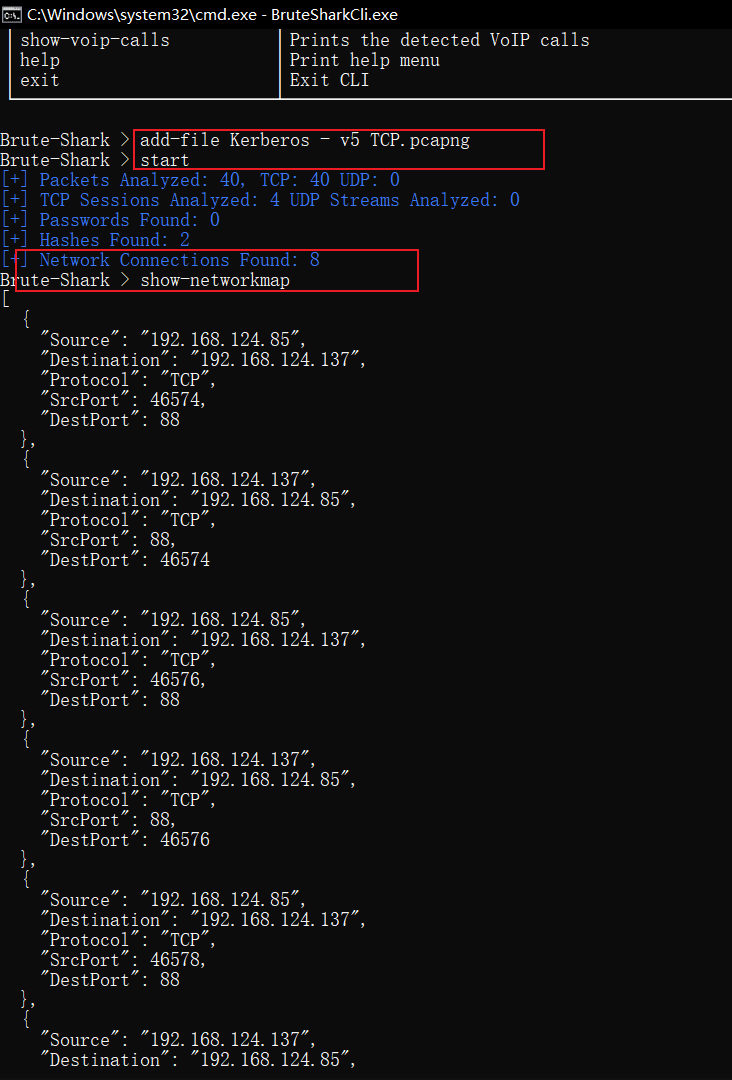Click the 'Passwords Found: 0' line
732x1080 pixels.
110,220
